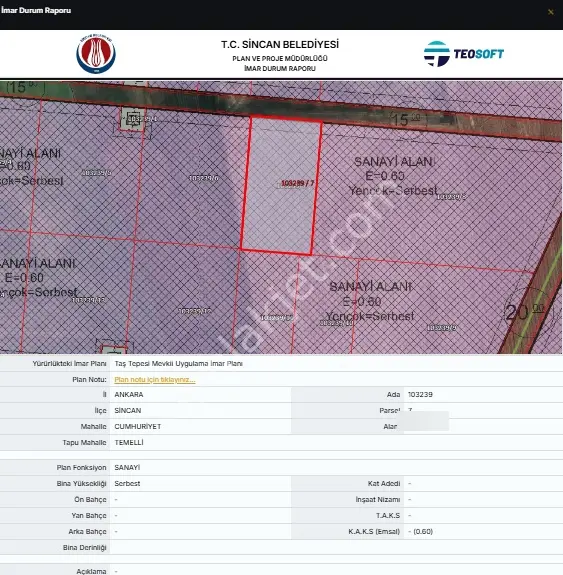Image resolution: width=563 pixels, height=575 pixels.
Task: Select the highlighted parcel 103239 / 7 on map
Action: click(x=281, y=185)
